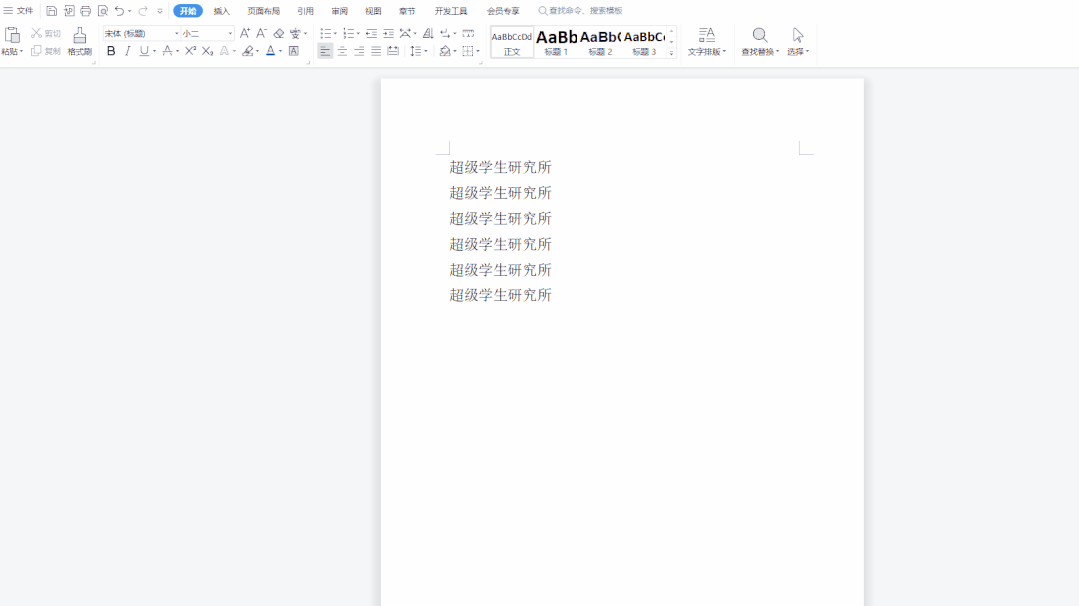Increase font size with A+ icon
The height and width of the screenshot is (606, 1079).
tap(244, 33)
